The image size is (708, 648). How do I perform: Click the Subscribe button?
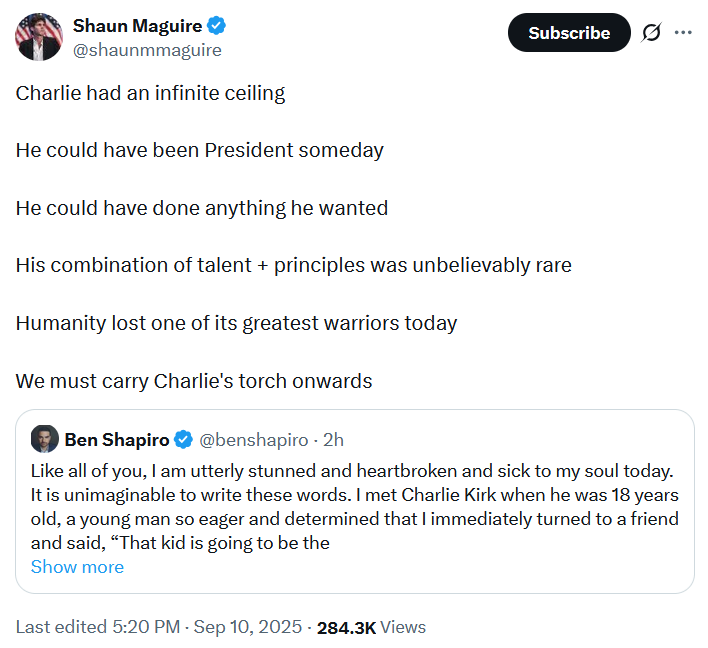pos(569,33)
